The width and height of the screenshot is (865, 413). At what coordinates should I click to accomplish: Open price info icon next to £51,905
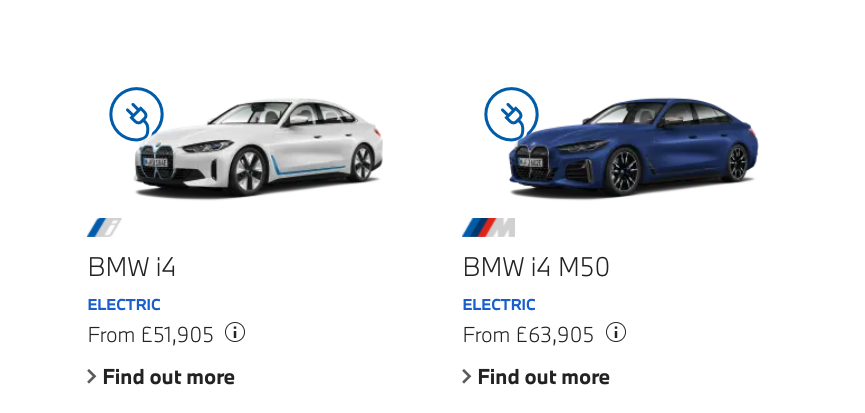(x=235, y=332)
